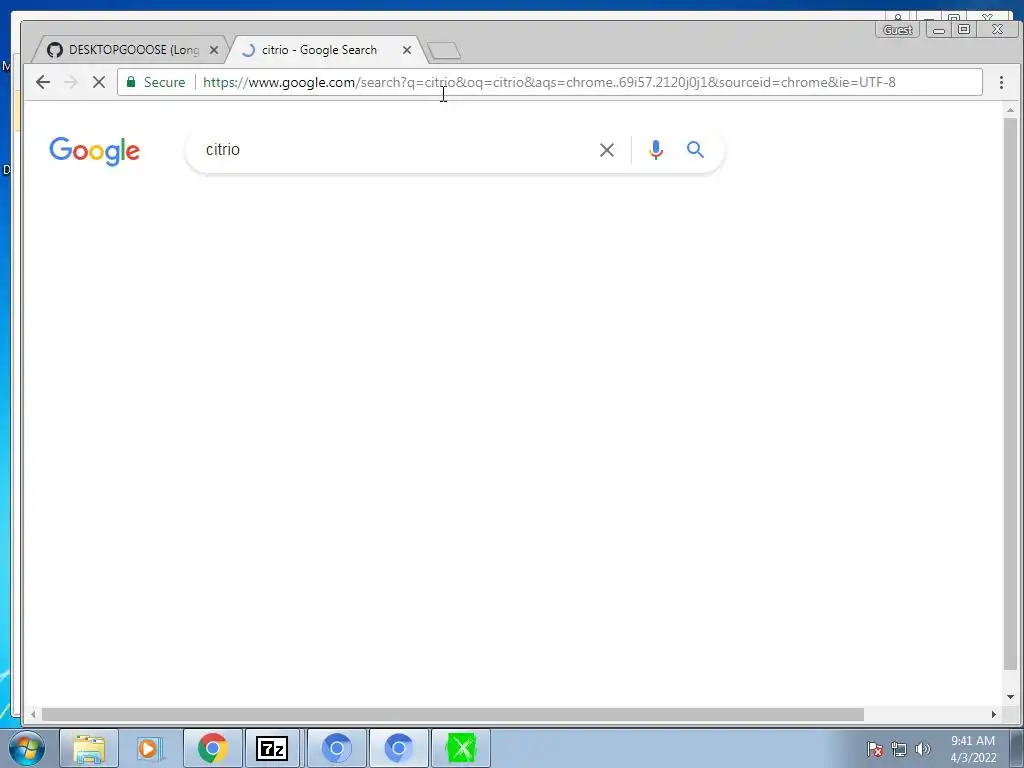The height and width of the screenshot is (768, 1024).
Task: Click the blue magnifying glass search icon
Action: 695,150
